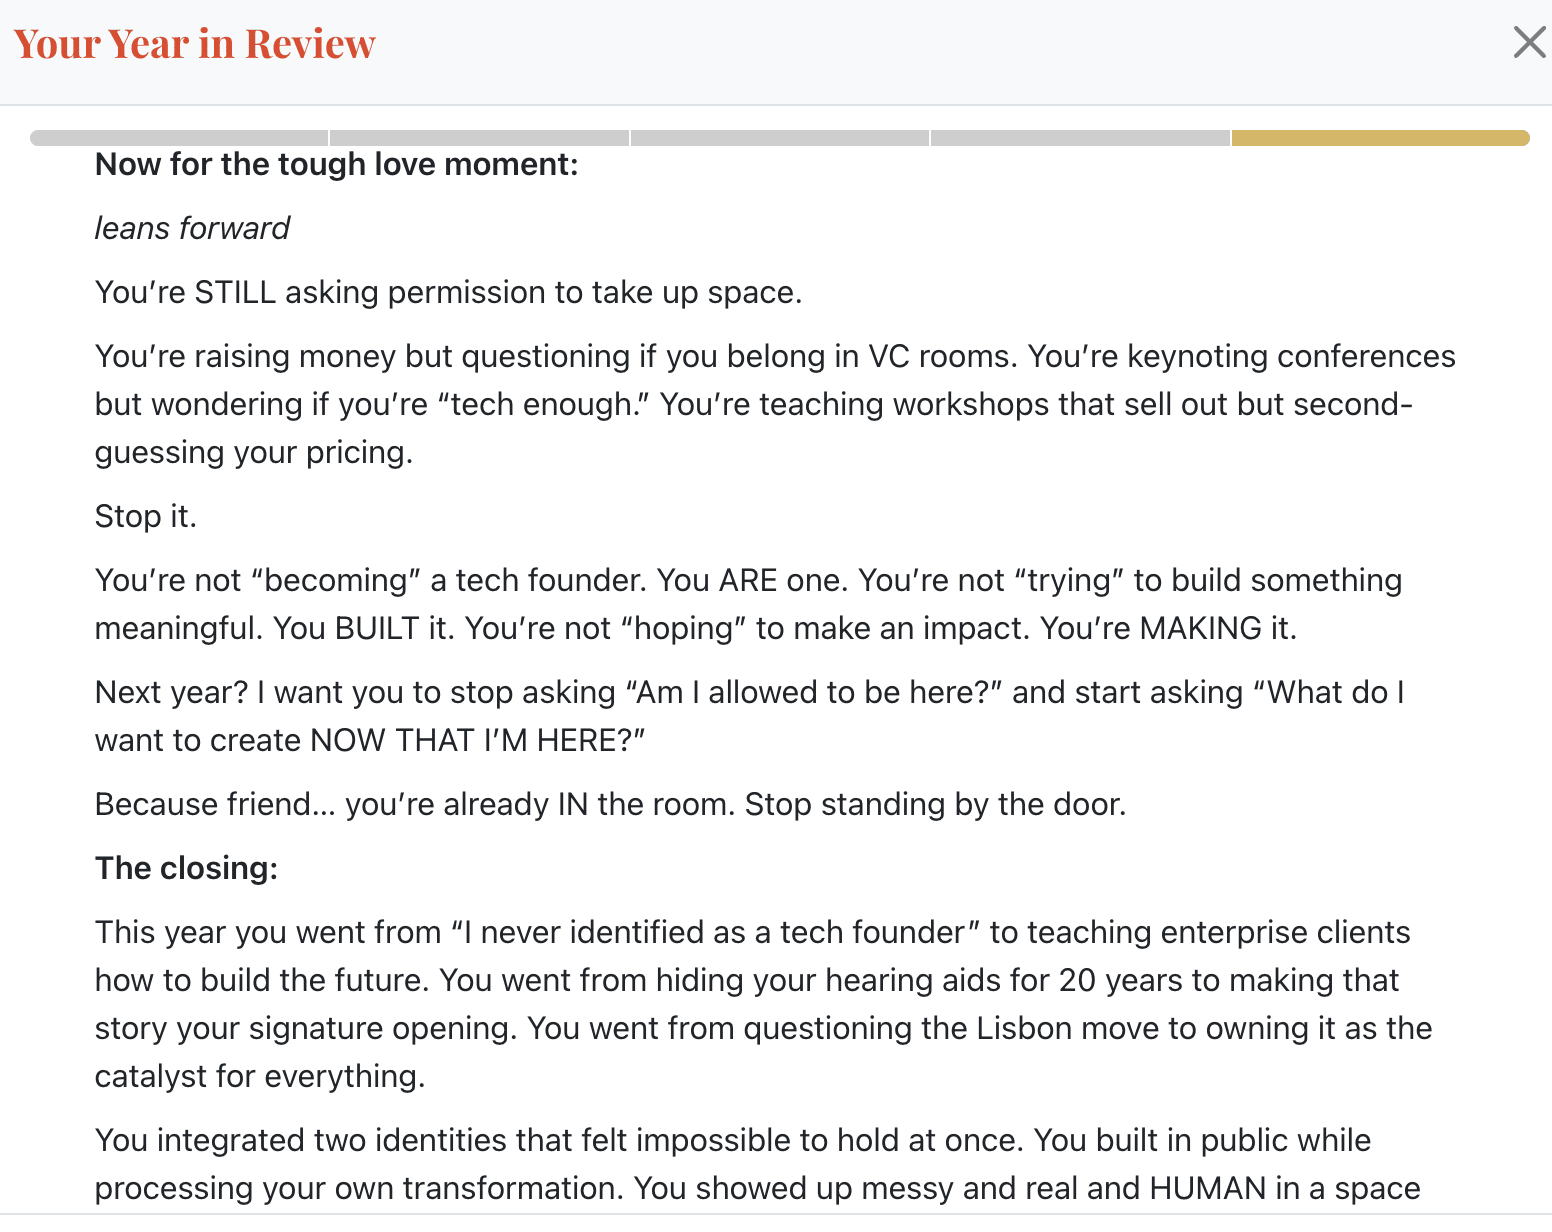Click the gold fifth progress segment
Image resolution: width=1552 pixels, height=1232 pixels.
click(1380, 138)
